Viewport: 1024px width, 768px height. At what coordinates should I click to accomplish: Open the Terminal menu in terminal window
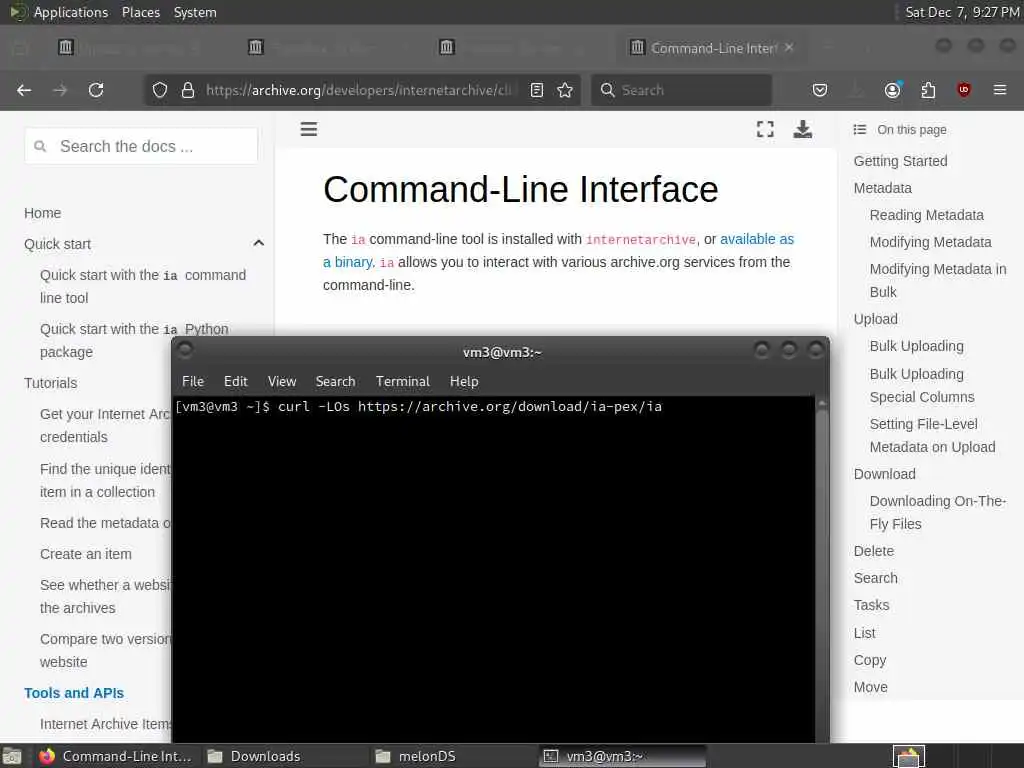(402, 381)
